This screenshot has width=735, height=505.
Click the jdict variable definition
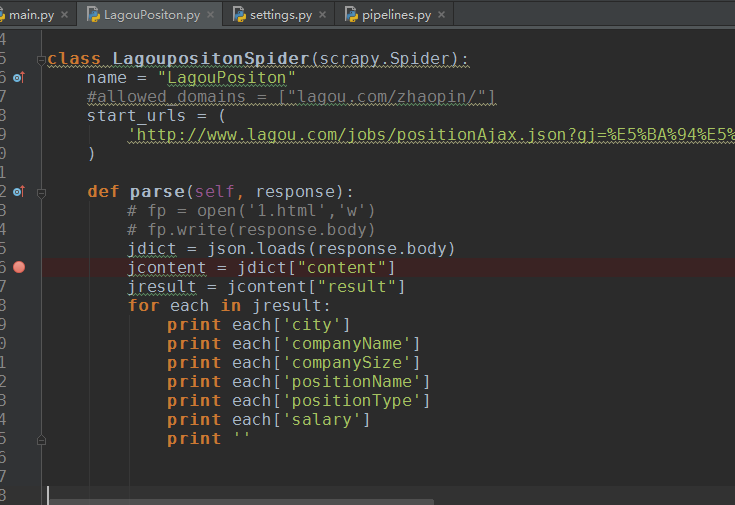tap(152, 249)
